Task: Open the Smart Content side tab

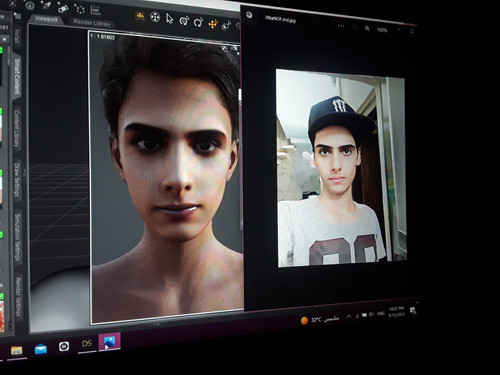Action: coord(17,76)
